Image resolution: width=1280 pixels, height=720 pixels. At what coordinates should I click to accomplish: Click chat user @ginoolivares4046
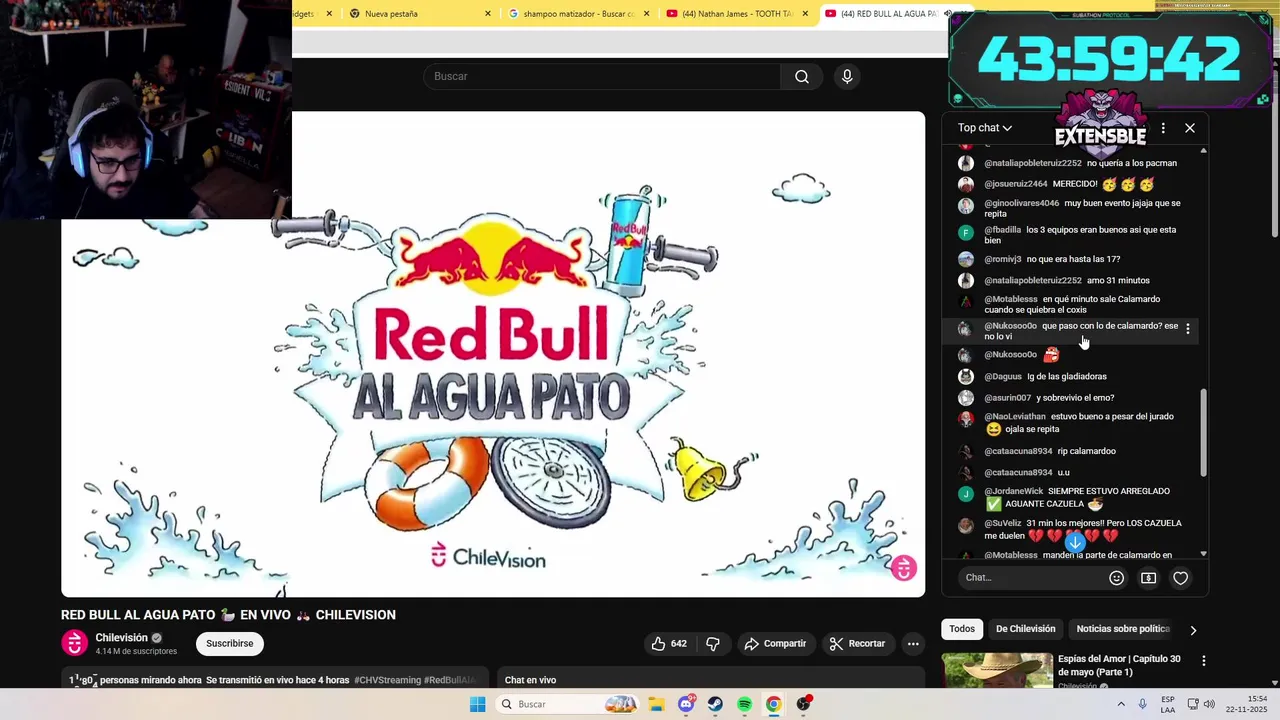pyautogui.click(x=1021, y=203)
